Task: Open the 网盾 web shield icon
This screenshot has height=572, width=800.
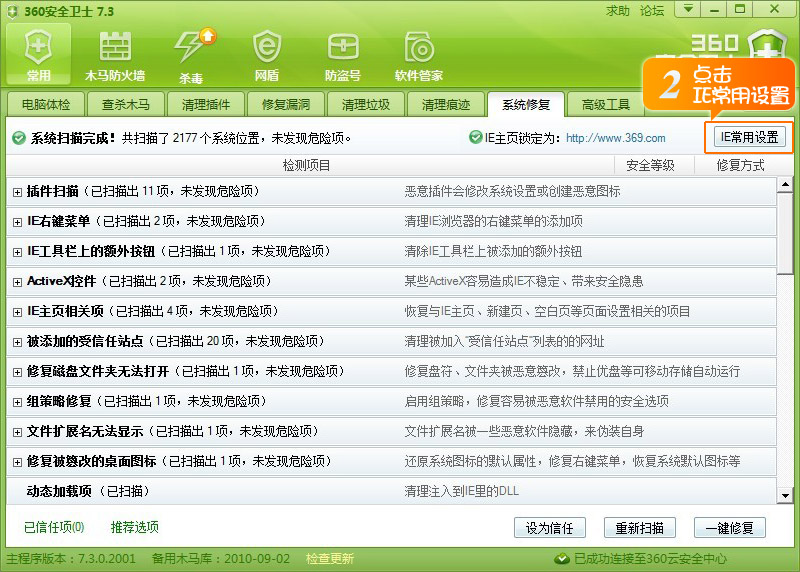Action: coord(266,54)
